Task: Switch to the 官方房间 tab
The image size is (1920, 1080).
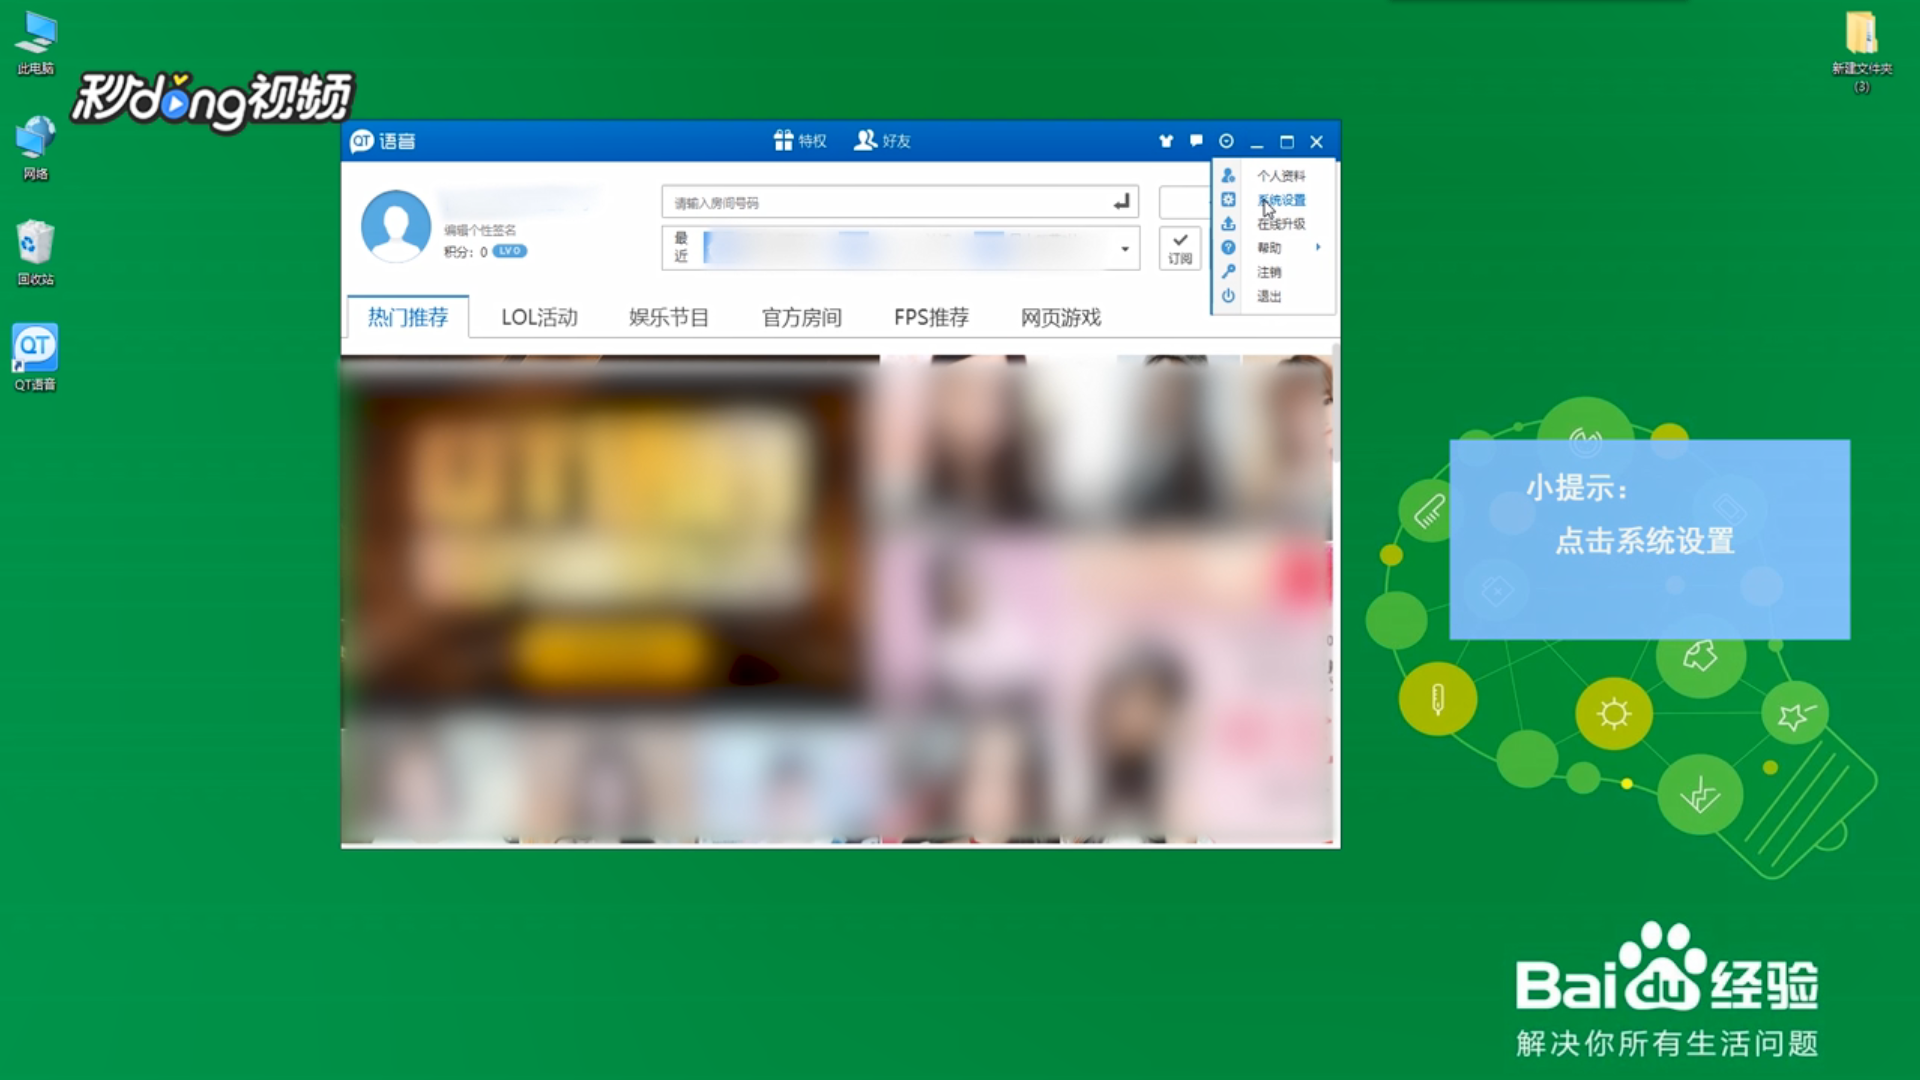Action: click(x=802, y=317)
